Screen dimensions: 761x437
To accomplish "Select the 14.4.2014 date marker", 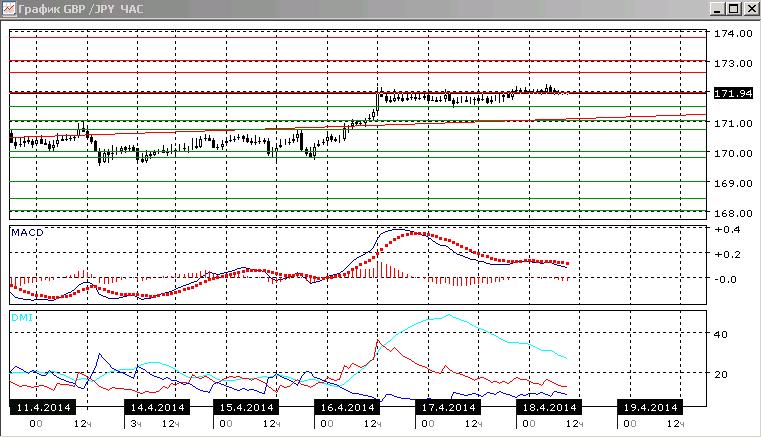I will [157, 407].
